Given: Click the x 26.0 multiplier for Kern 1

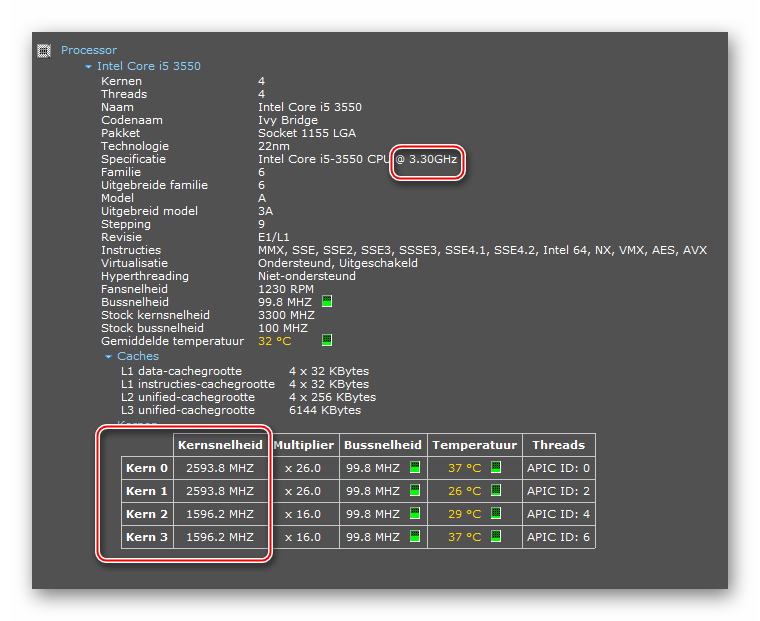Looking at the screenshot, I should click(303, 491).
